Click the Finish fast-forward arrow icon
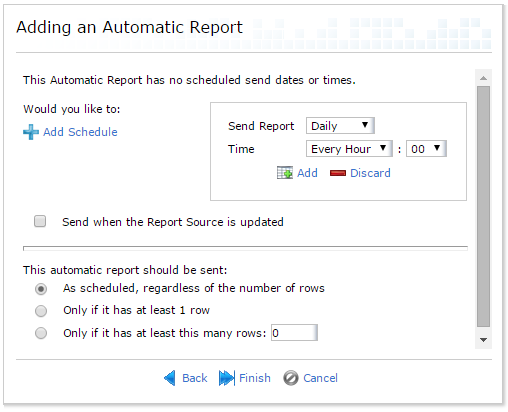508x412 pixels. 227,378
